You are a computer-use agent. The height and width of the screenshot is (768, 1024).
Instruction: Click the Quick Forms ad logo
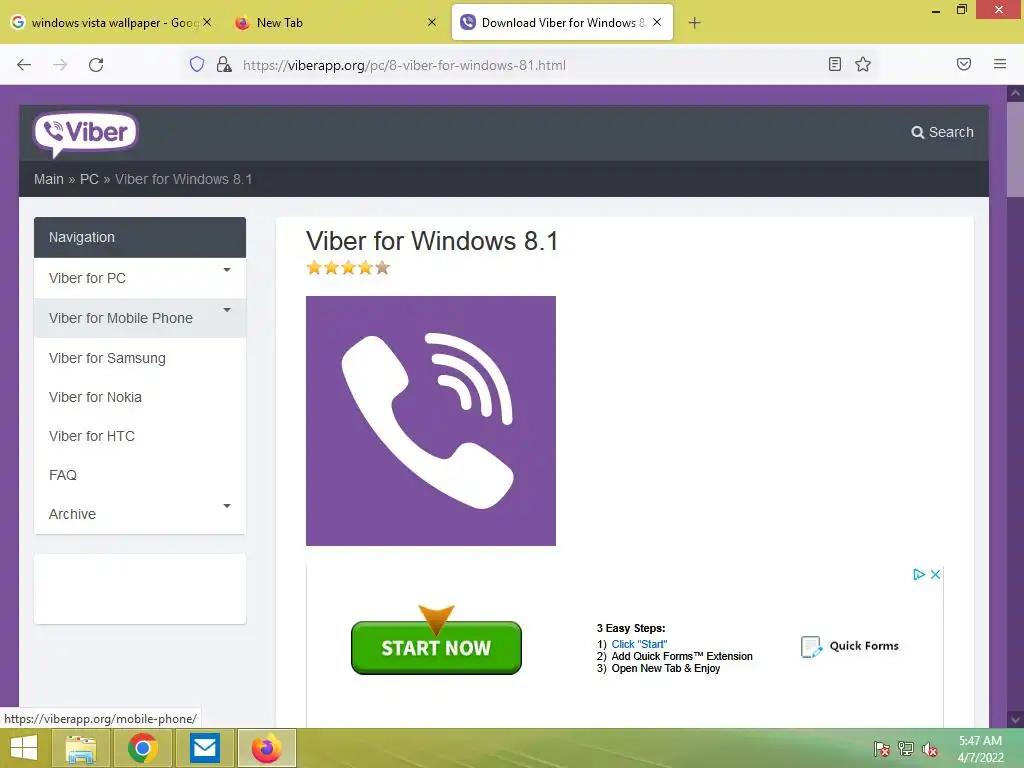point(850,647)
